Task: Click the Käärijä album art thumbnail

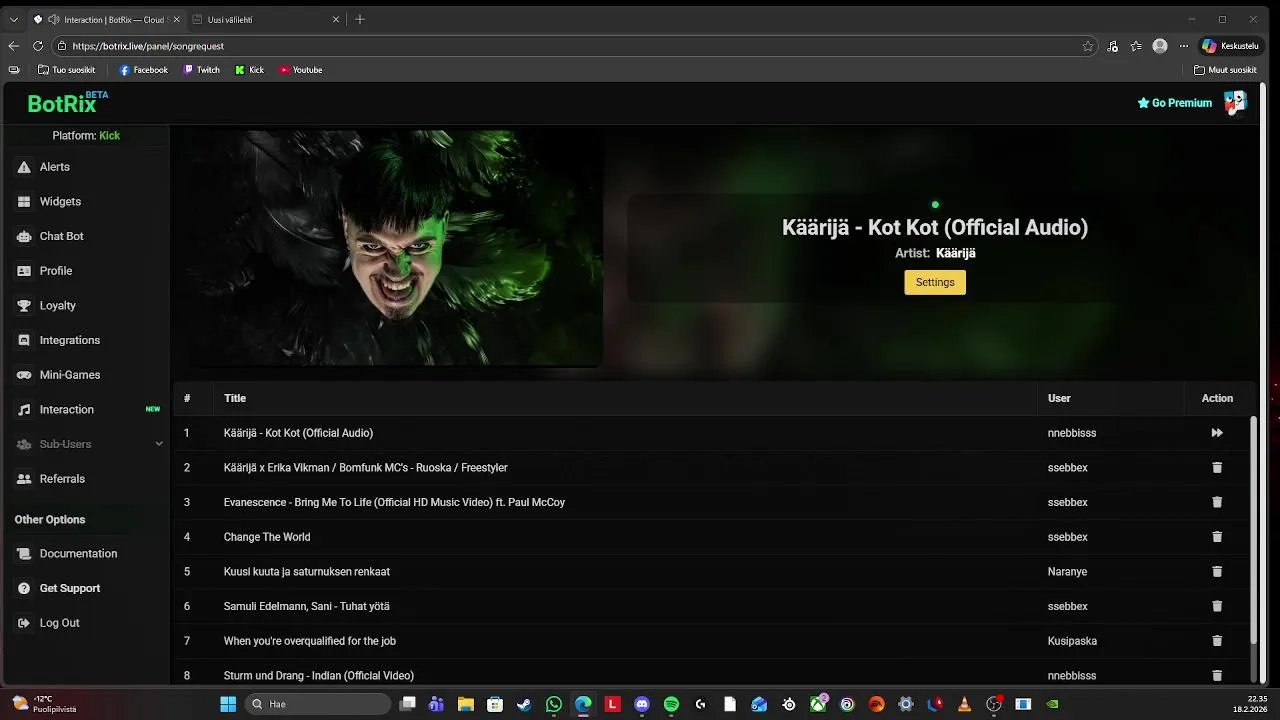Action: point(396,248)
